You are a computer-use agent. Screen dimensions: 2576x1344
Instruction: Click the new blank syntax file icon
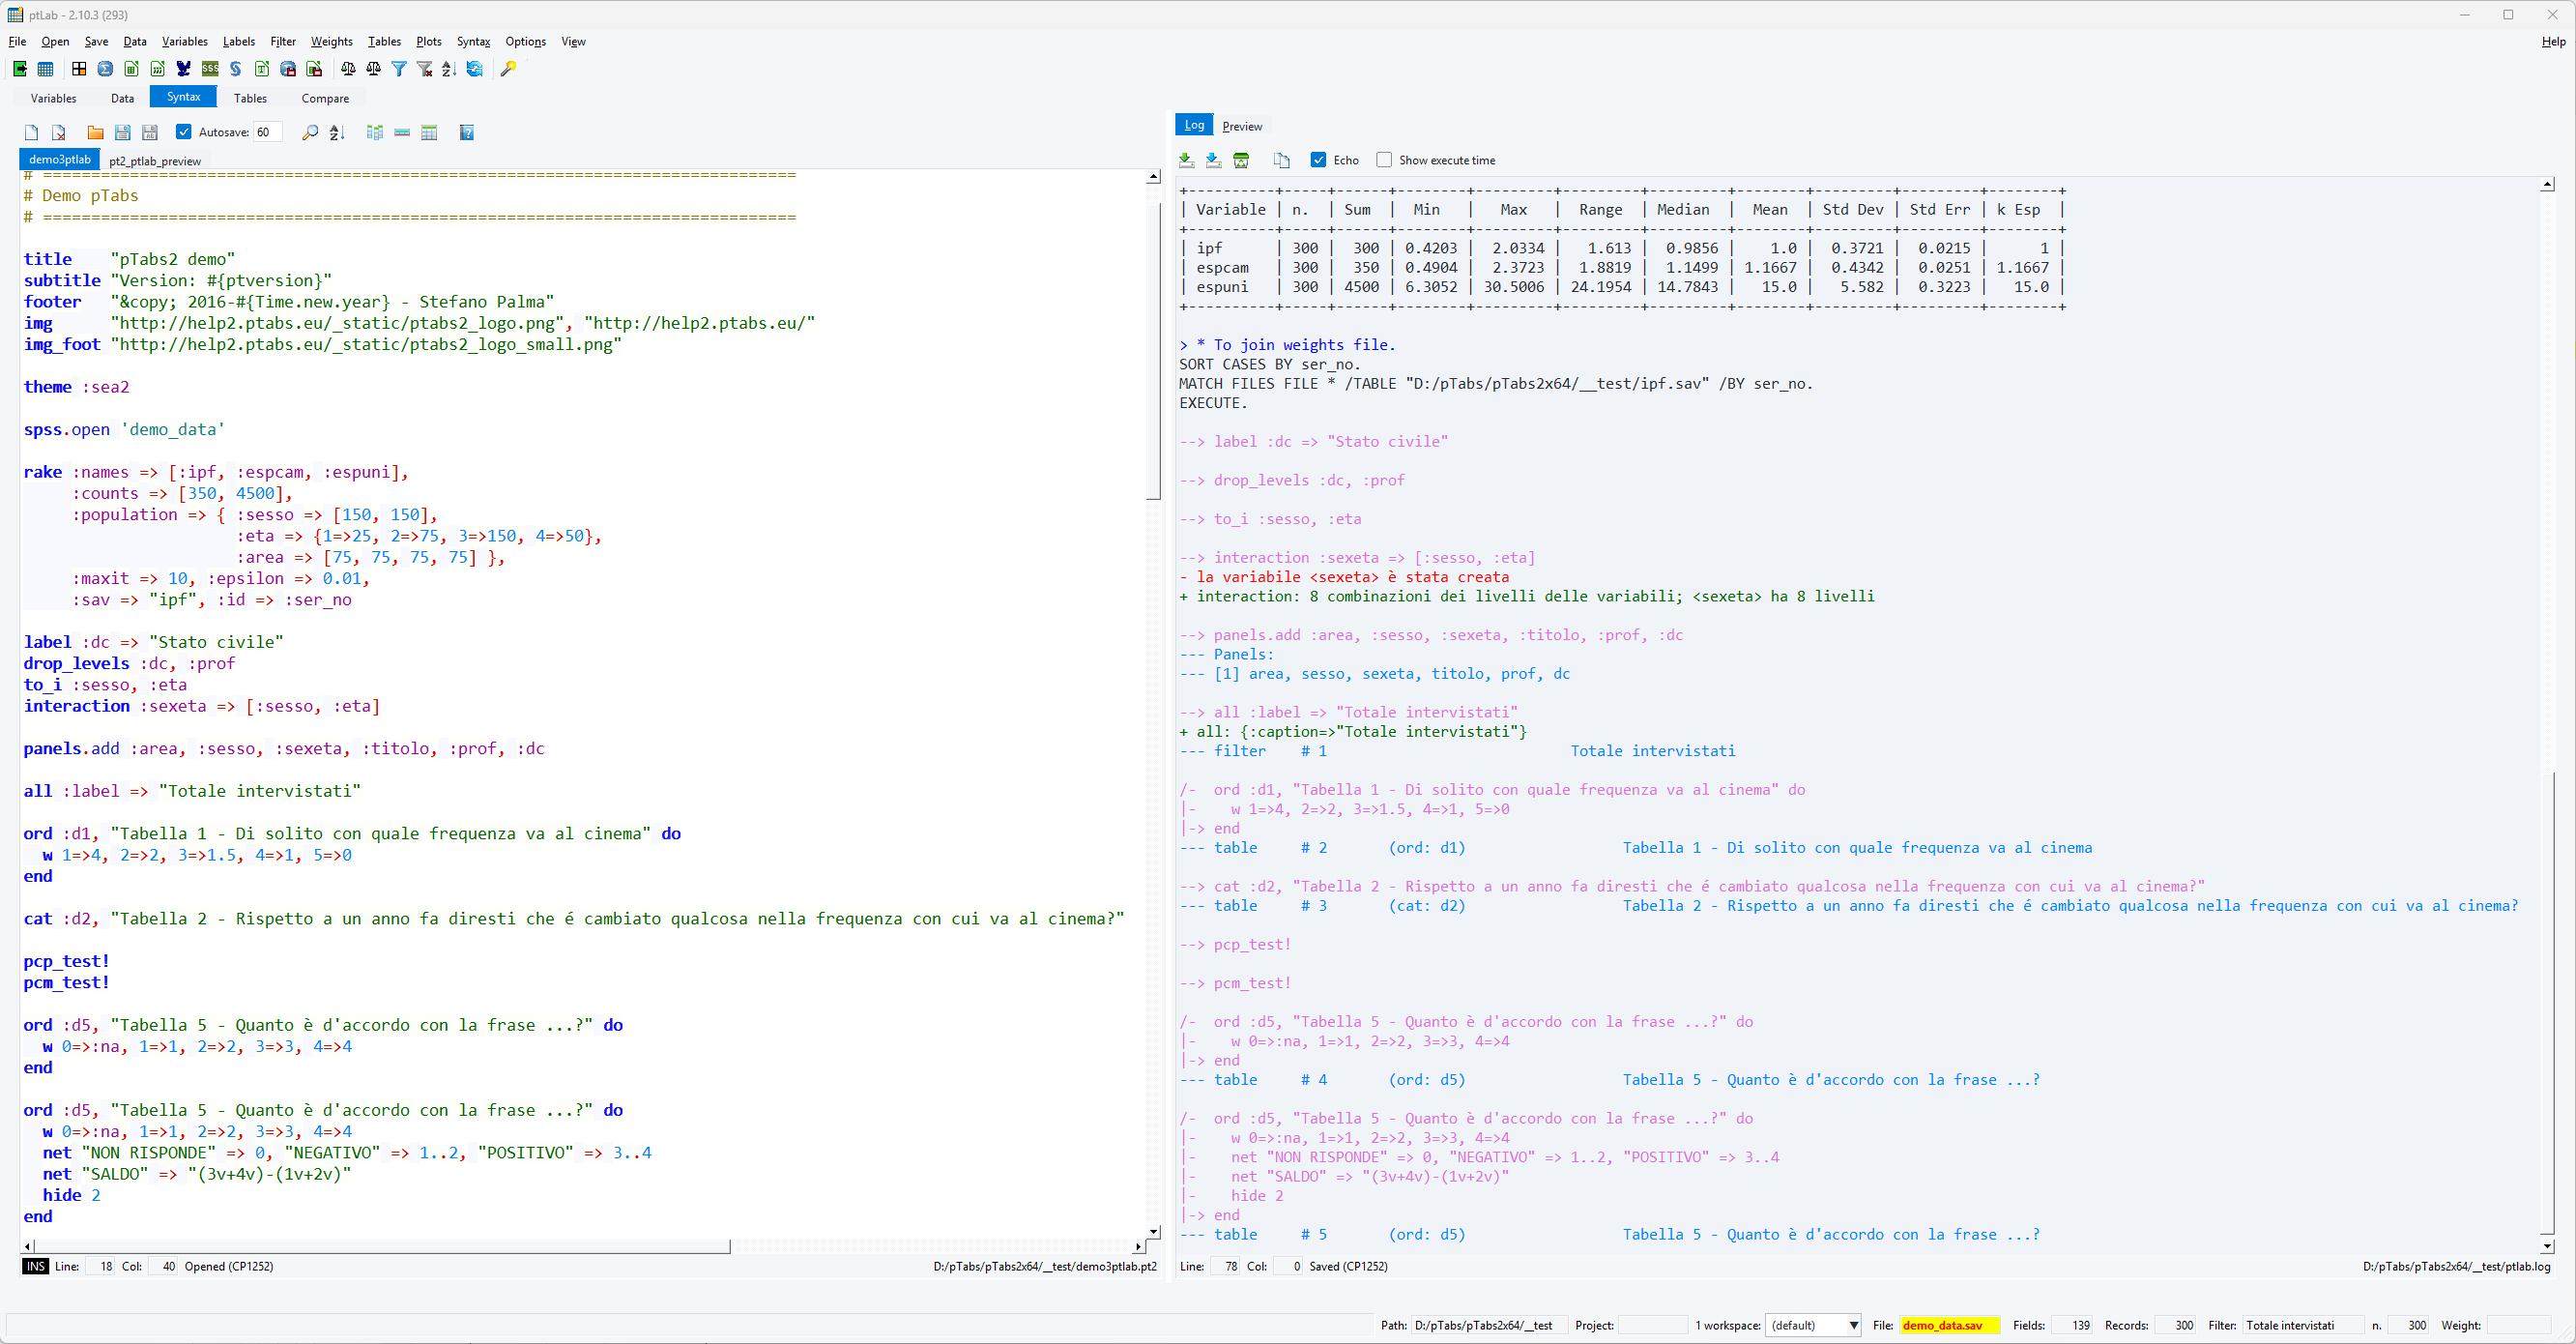pyautogui.click(x=31, y=133)
